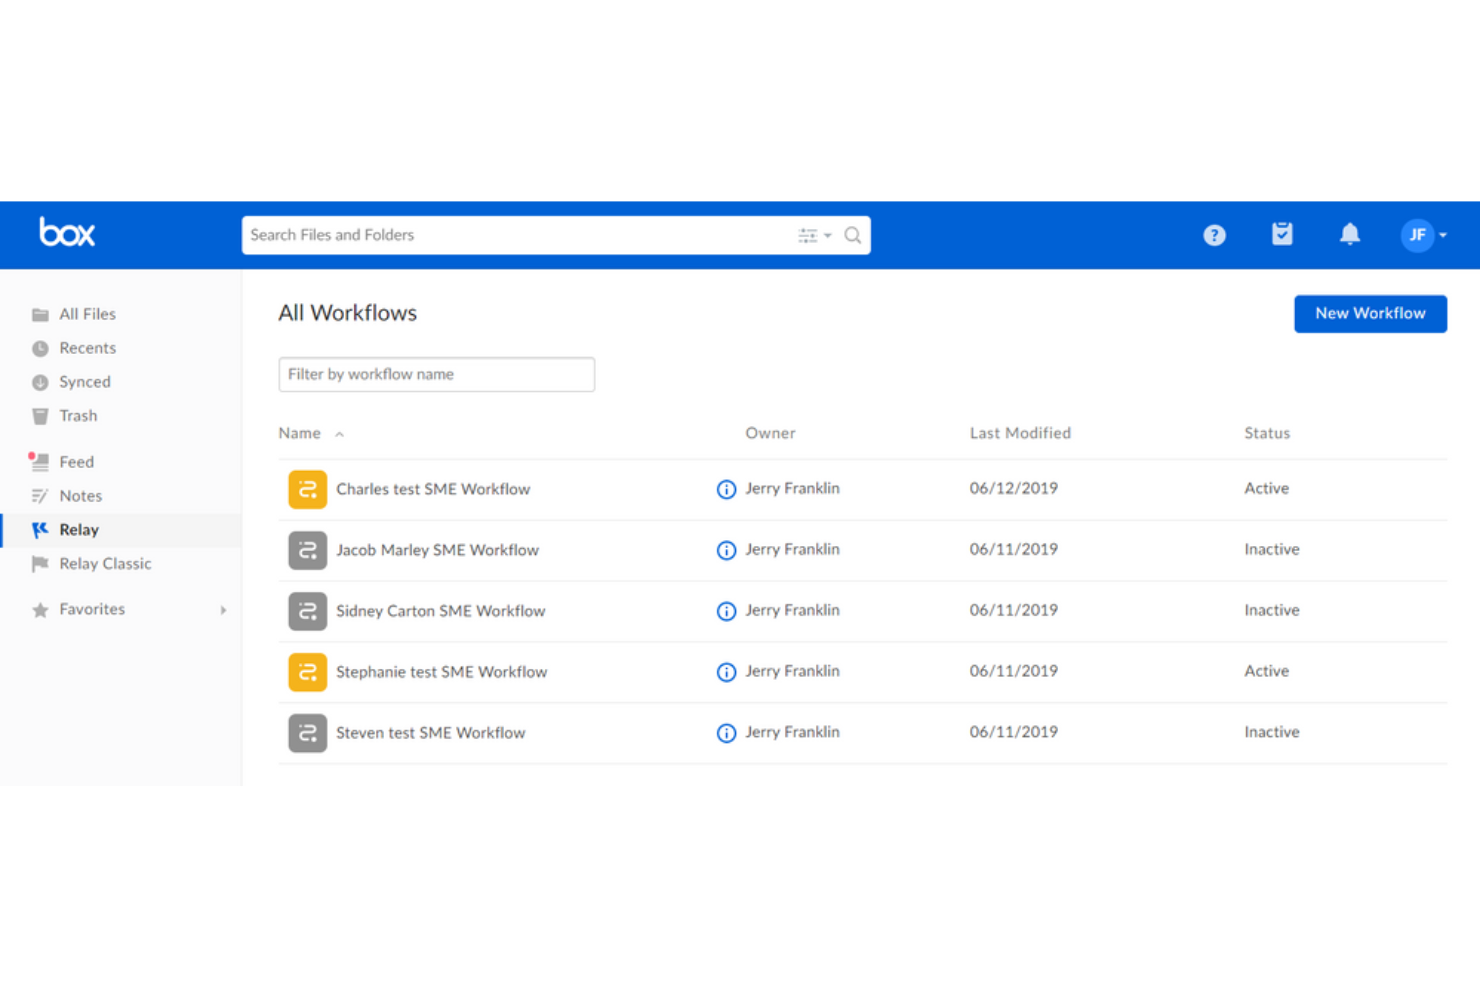Open Charles test SME Workflow
This screenshot has width=1480, height=987.
(433, 489)
